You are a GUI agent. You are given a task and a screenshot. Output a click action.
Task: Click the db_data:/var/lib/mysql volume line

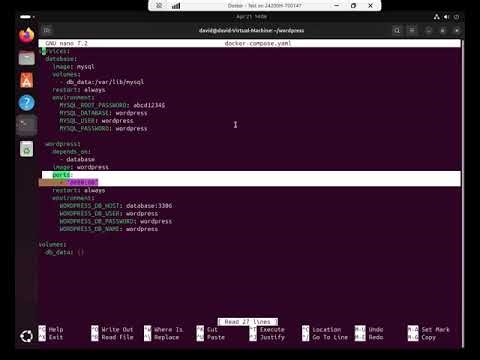101,82
